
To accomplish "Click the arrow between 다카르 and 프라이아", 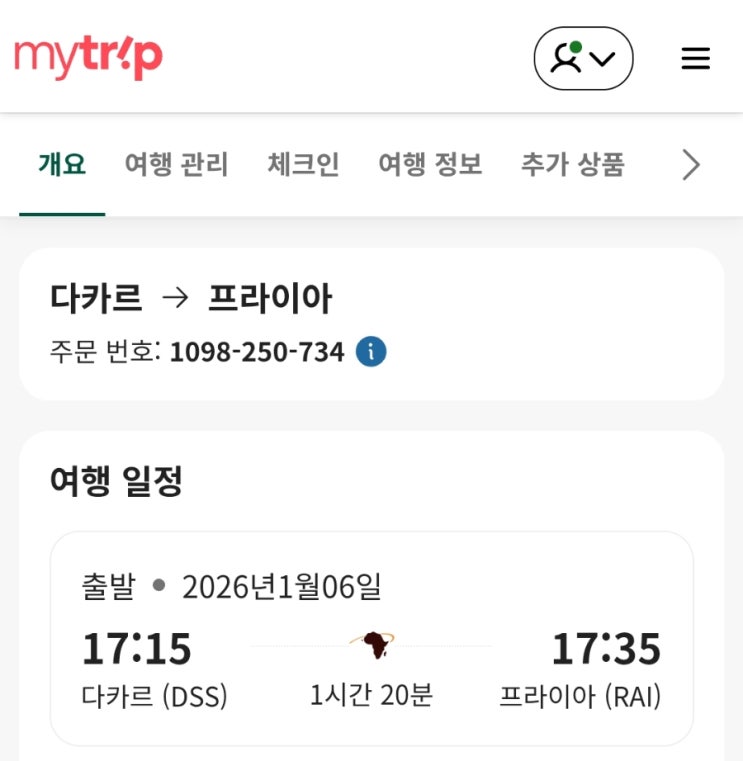I will click(175, 298).
